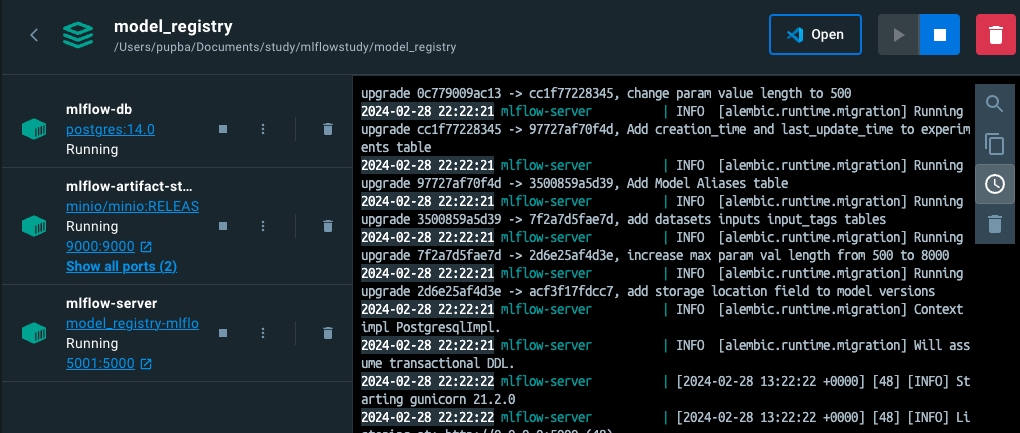Click the model_registry title heading
The width and height of the screenshot is (1020, 433).
tap(173, 27)
